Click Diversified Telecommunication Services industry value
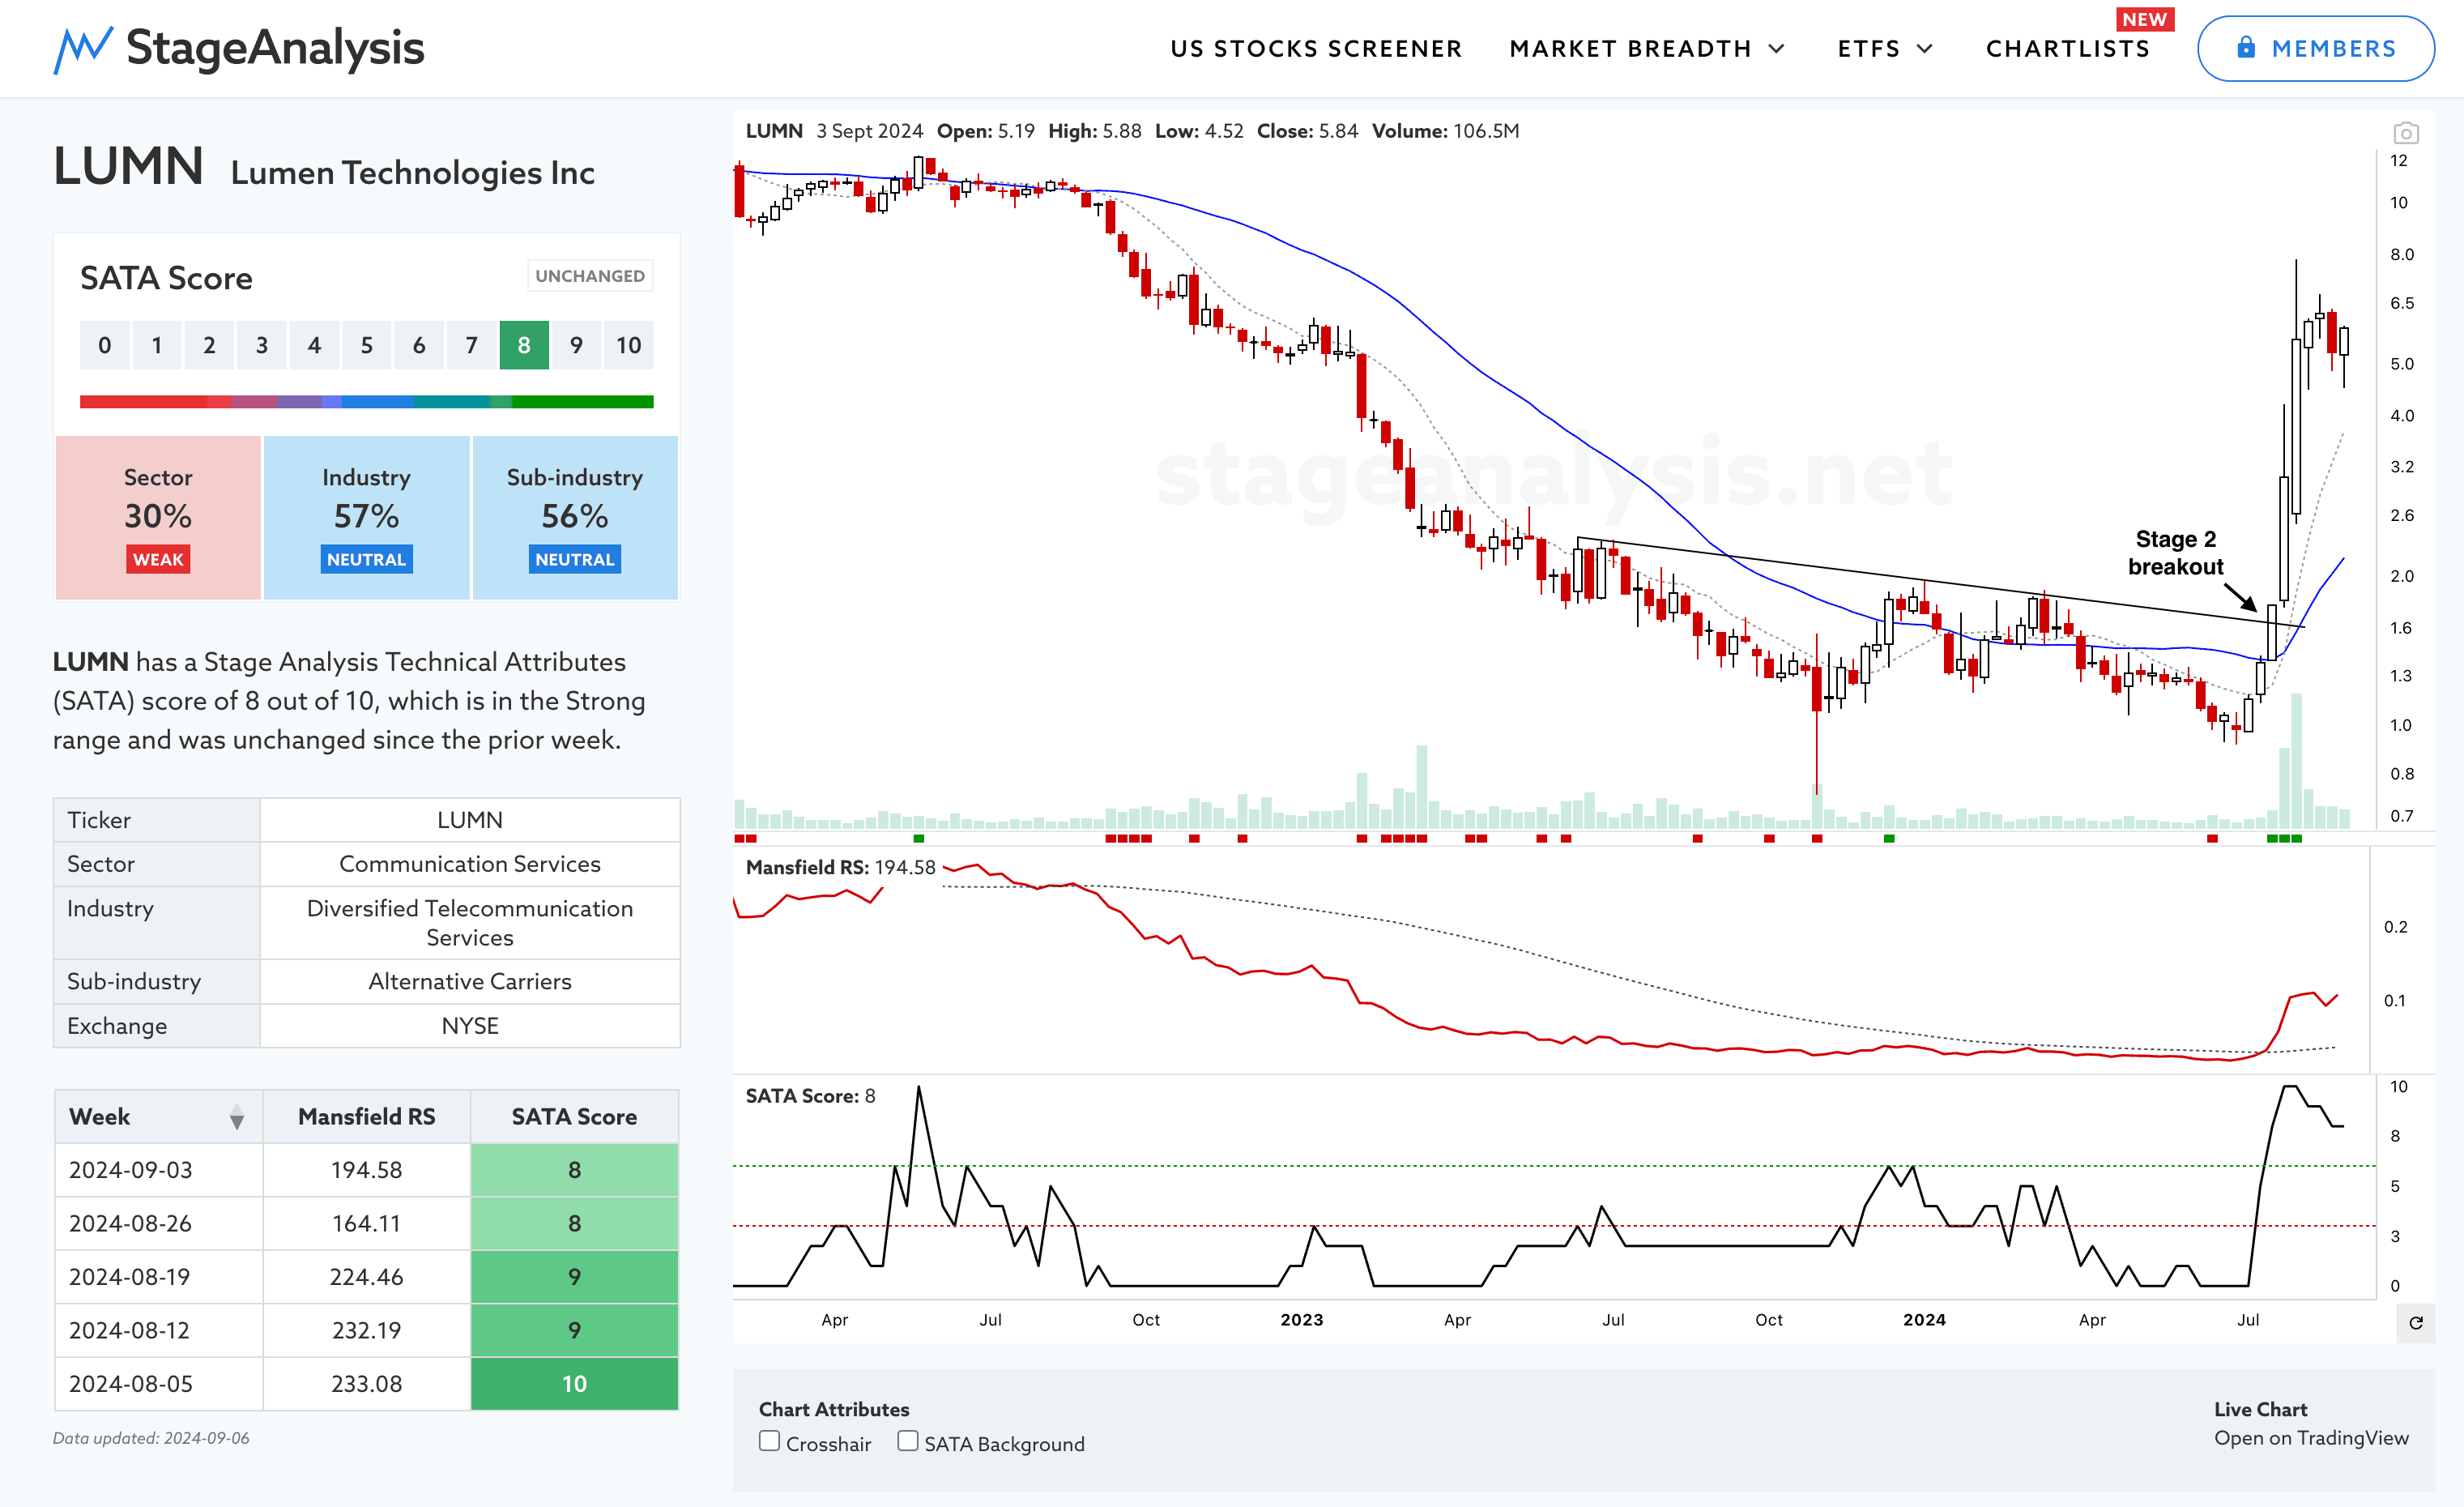 [470, 923]
